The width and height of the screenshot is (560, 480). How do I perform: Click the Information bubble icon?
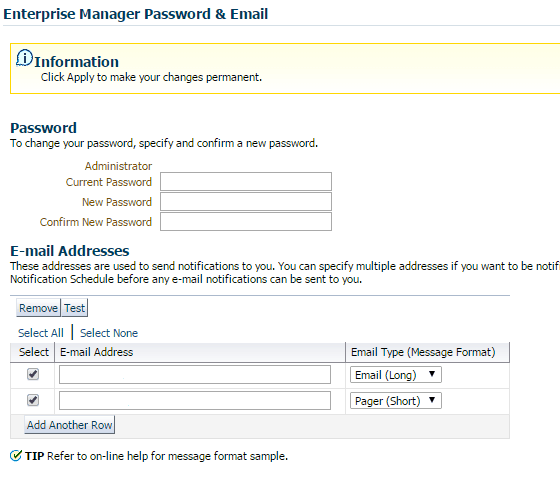(24, 58)
